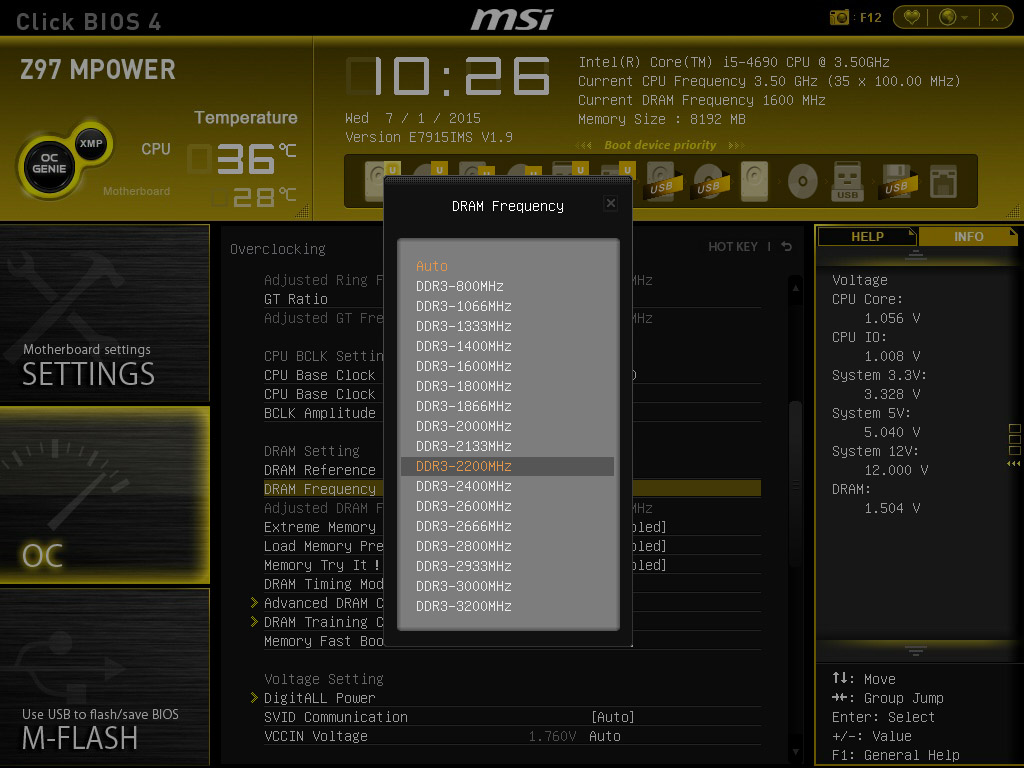Viewport: 1024px width, 768px height.
Task: Close the DRAM Frequency popup
Action: 611,203
